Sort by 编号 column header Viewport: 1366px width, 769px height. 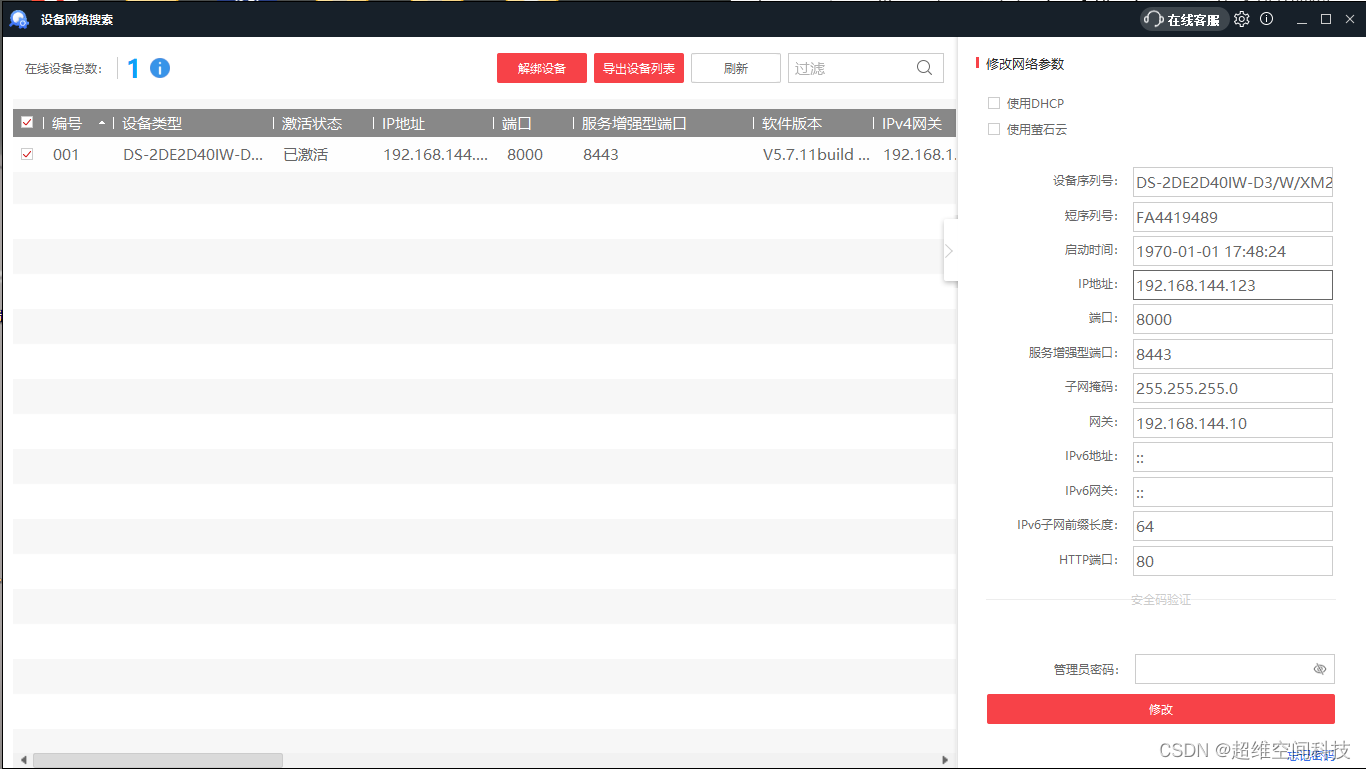67,123
